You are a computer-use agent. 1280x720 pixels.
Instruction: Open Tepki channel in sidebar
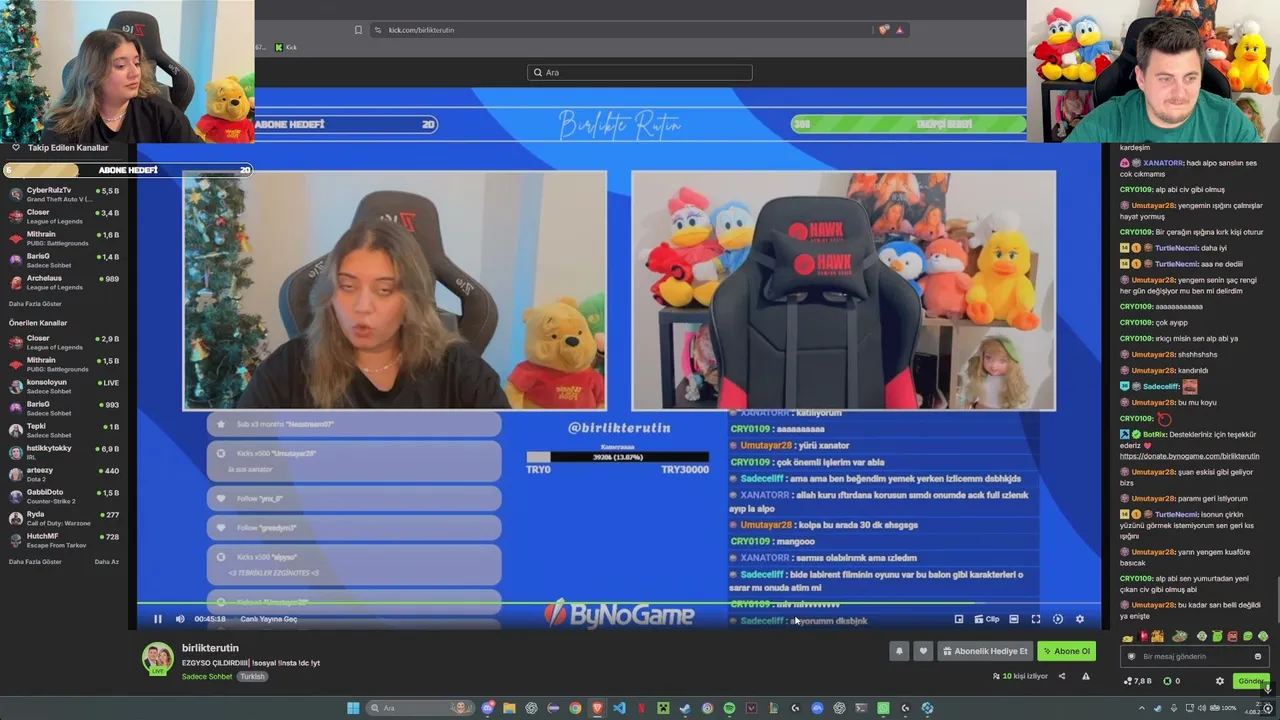pyautogui.click(x=64, y=430)
